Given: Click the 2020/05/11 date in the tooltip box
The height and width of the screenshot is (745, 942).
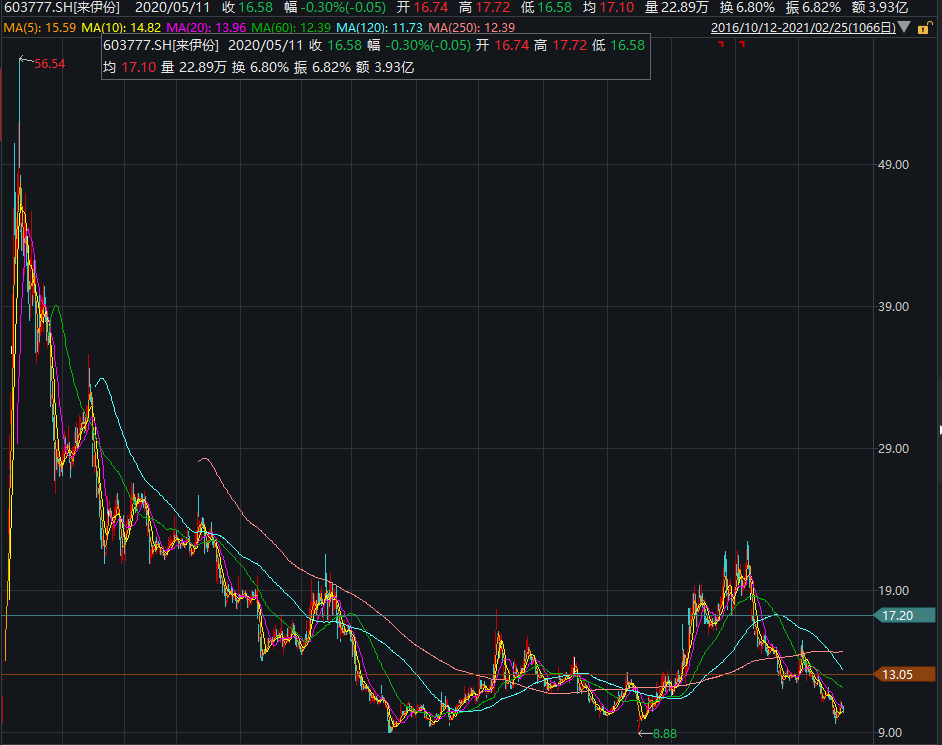Looking at the screenshot, I should click(265, 46).
